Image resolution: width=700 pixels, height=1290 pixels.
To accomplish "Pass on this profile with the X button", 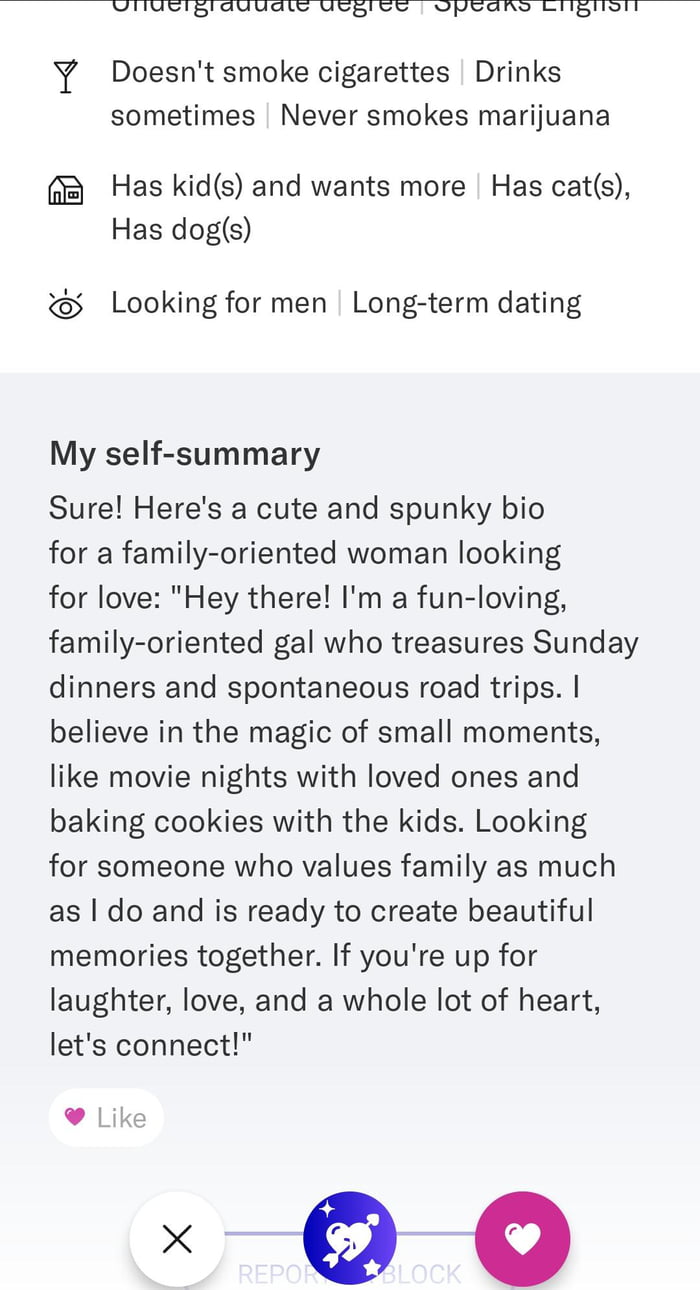I will 177,1240.
